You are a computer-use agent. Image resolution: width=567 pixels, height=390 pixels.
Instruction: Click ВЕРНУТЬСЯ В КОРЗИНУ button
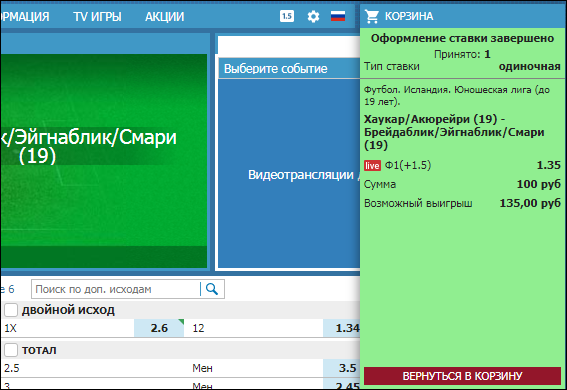462,376
